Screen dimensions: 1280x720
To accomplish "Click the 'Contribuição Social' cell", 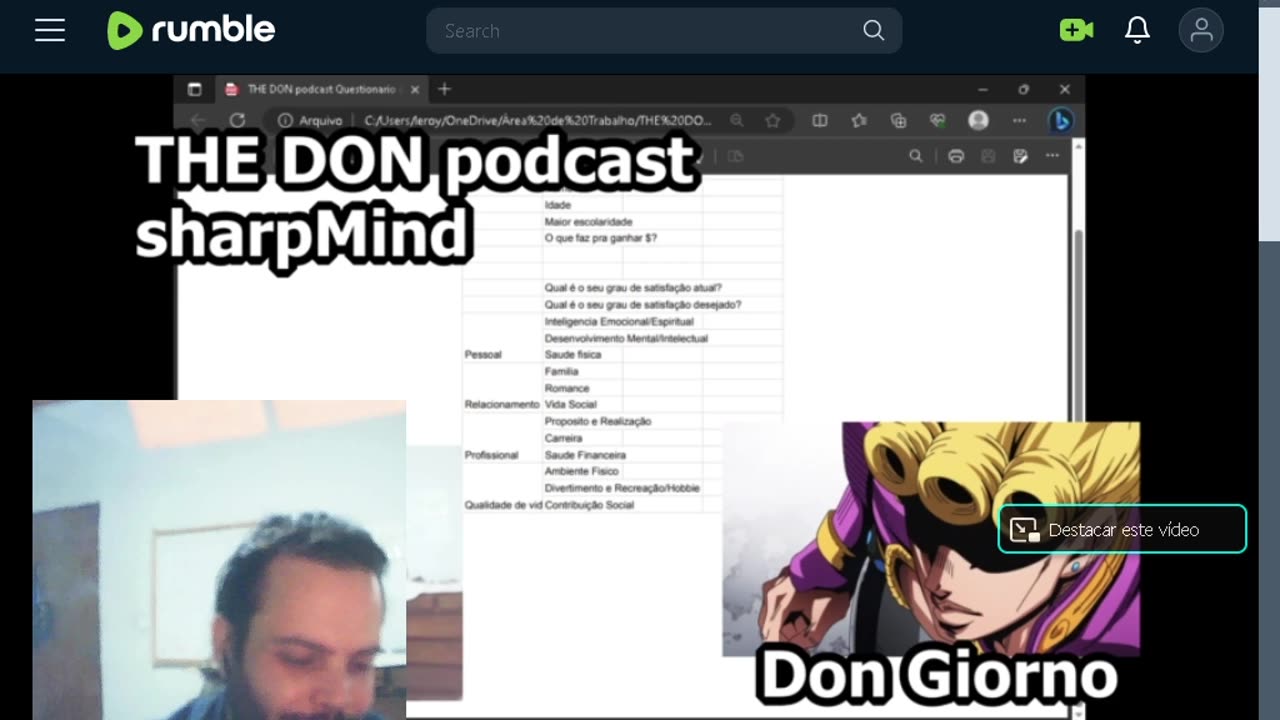I will (590, 505).
